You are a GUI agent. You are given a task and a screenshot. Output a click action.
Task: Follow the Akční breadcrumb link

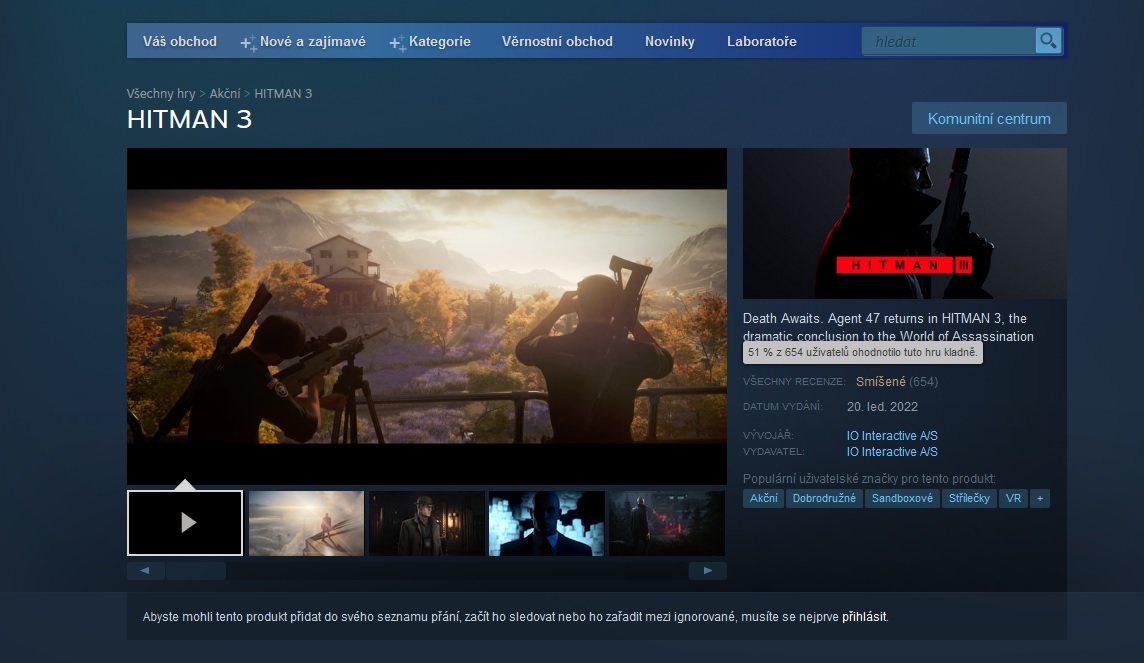225,93
